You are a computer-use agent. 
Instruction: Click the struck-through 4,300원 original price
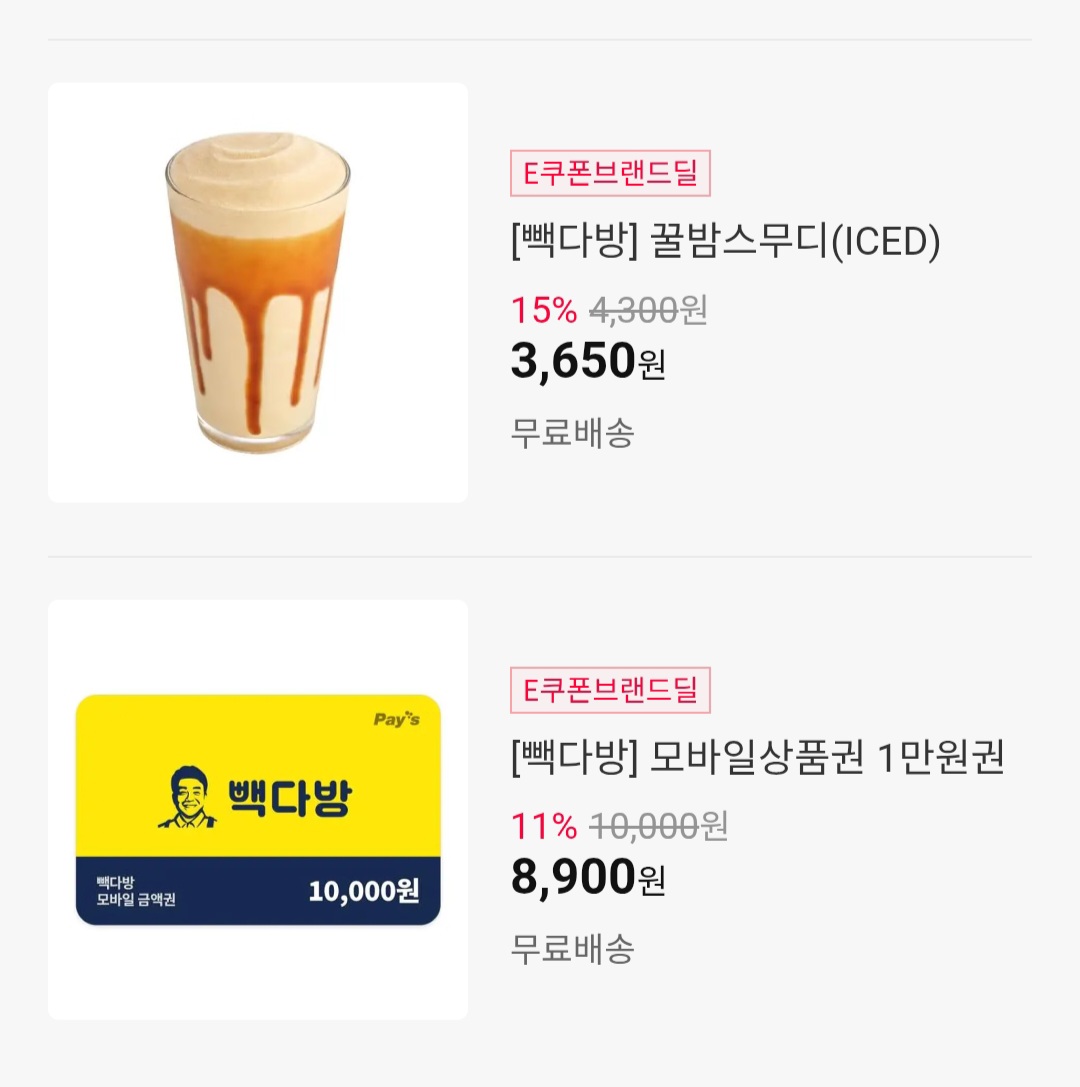tap(648, 310)
